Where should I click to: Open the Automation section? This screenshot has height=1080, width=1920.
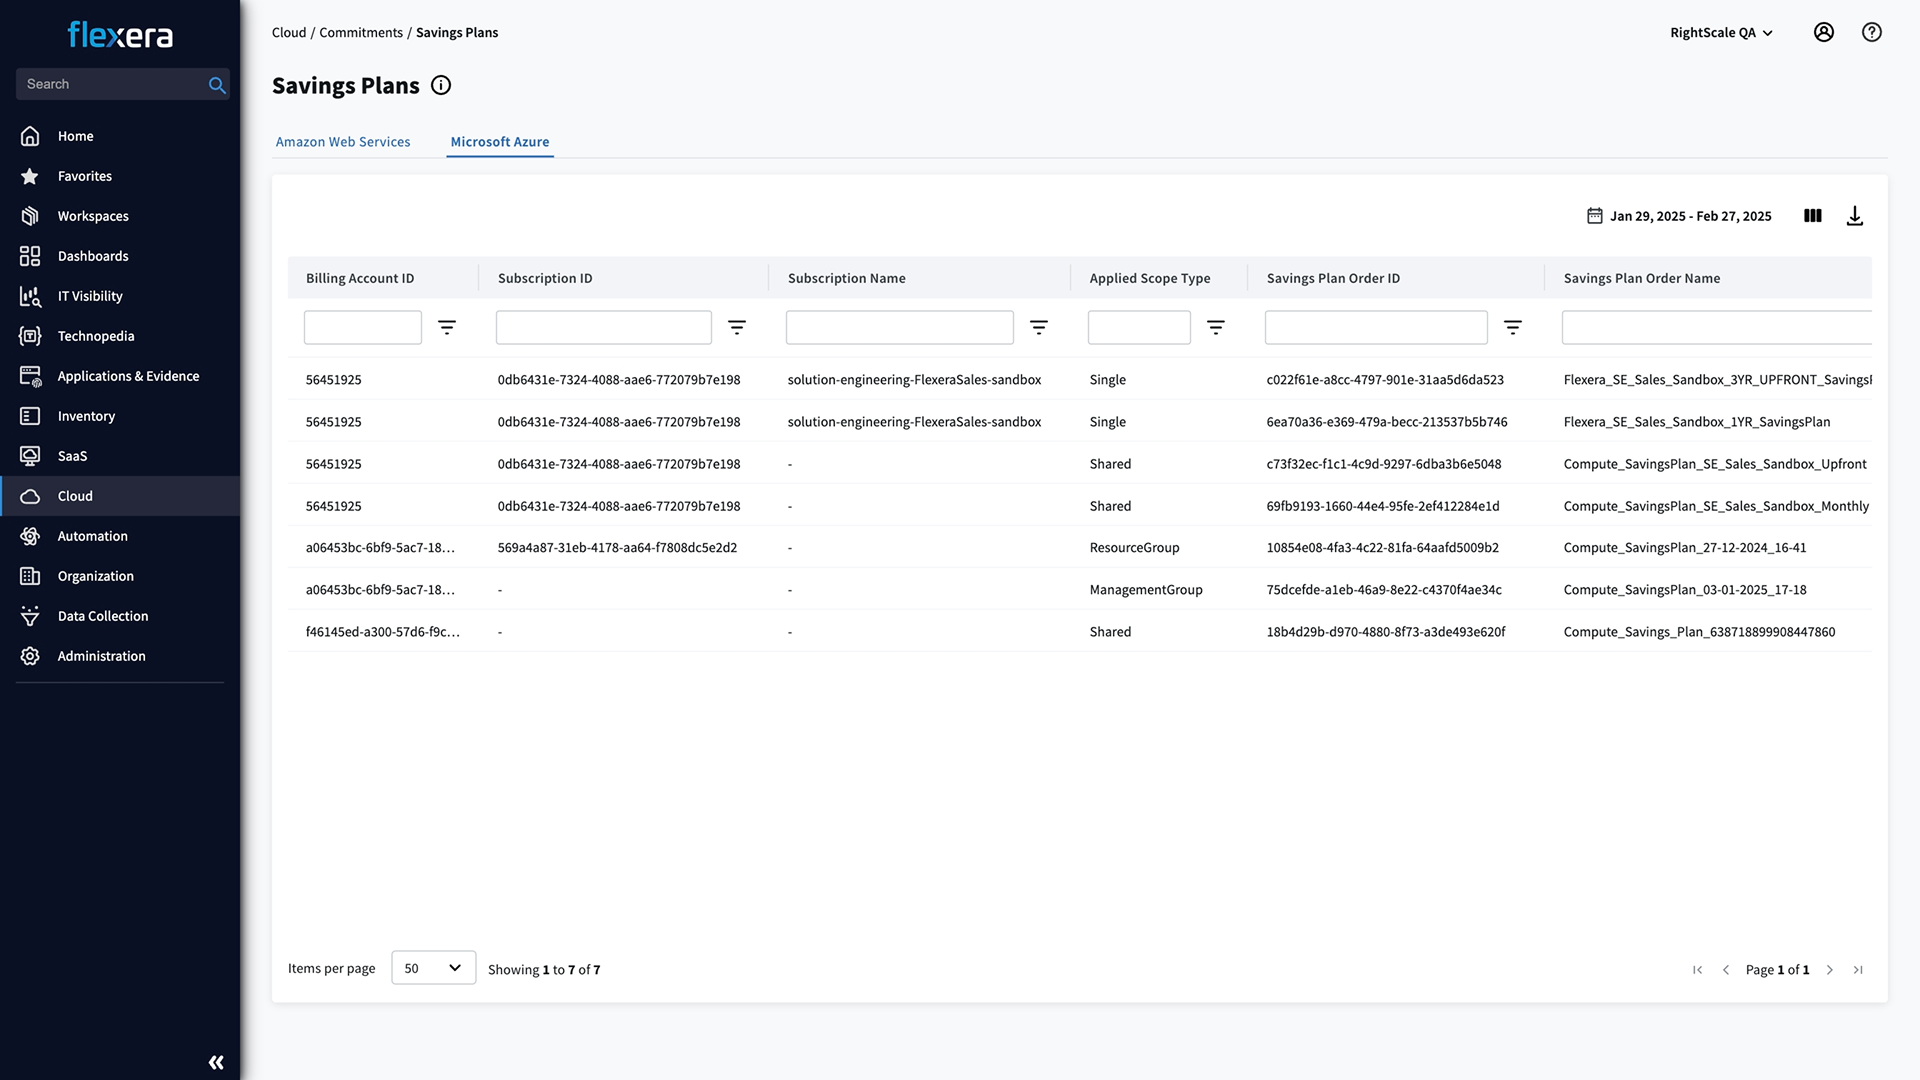(x=92, y=535)
